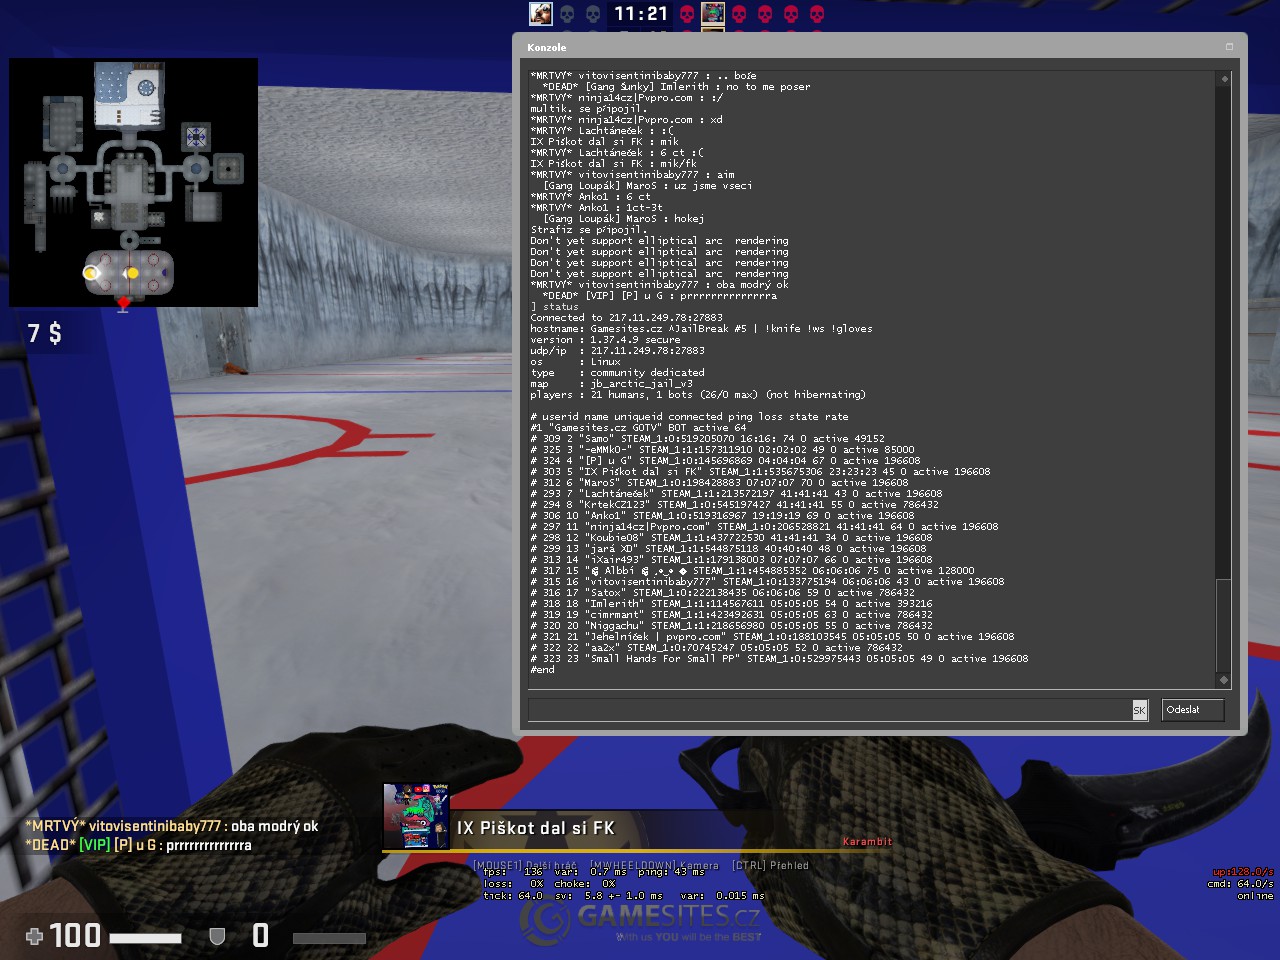Click the console scrollbar up arrow

point(1223,78)
